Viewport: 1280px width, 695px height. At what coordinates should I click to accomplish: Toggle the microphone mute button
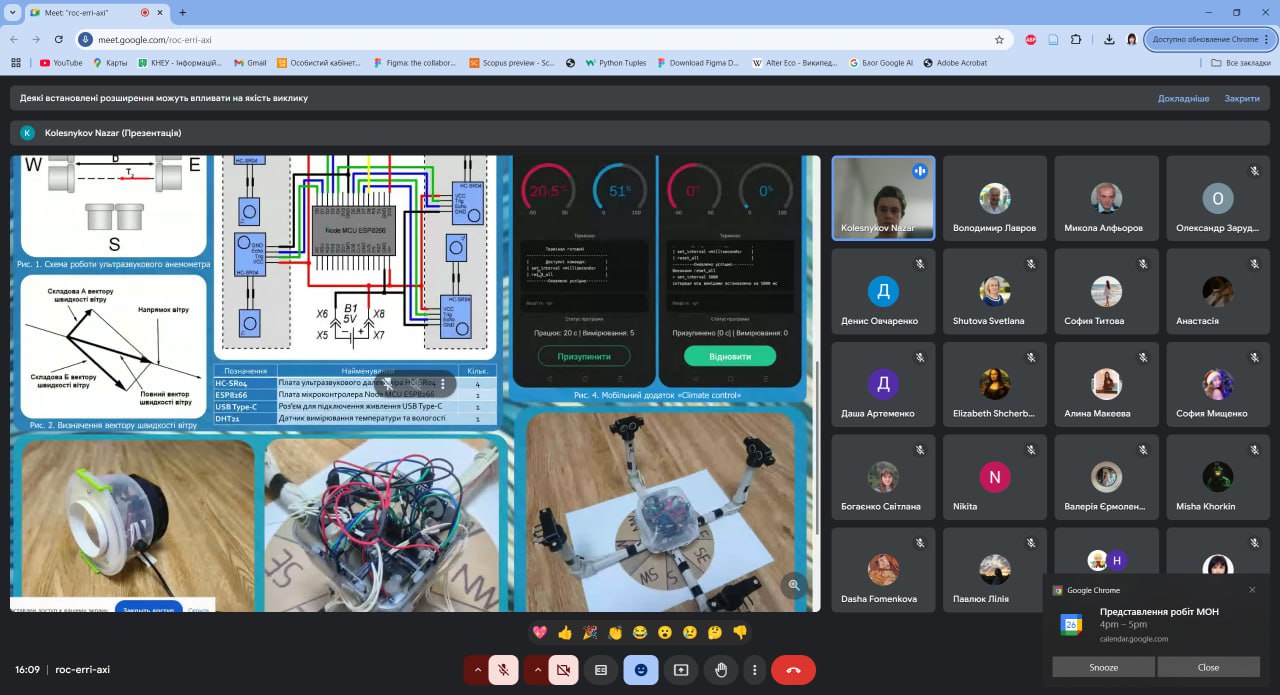pos(503,670)
